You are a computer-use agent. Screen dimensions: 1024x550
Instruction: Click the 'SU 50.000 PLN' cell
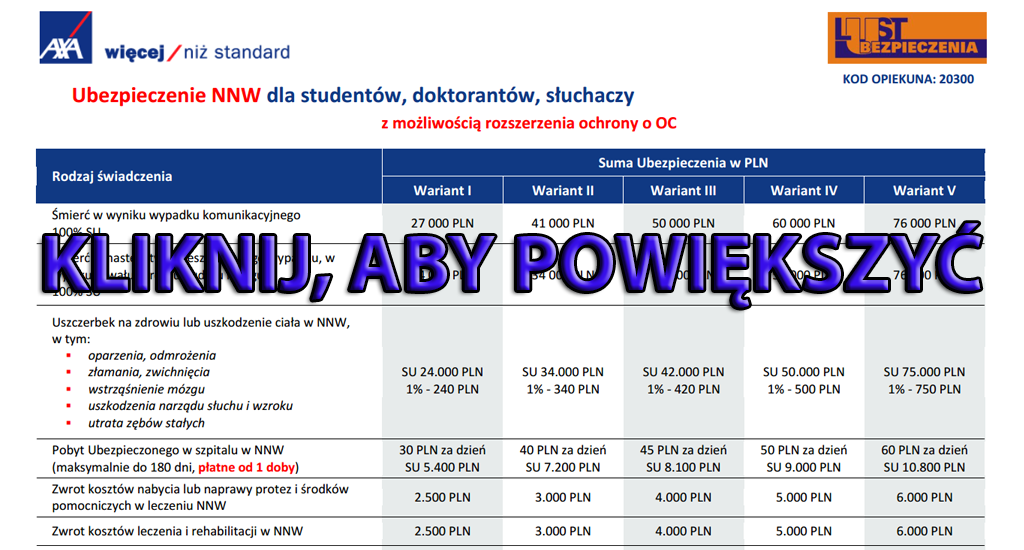coord(804,372)
